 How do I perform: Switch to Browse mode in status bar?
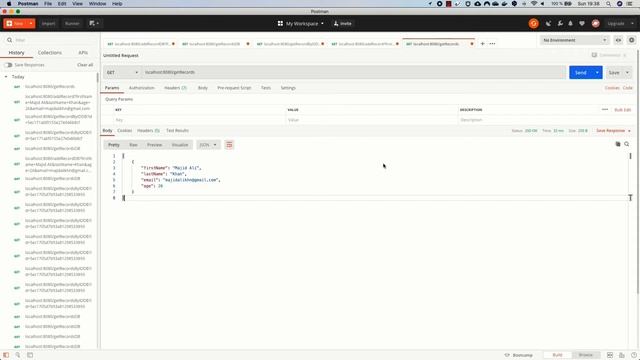[586, 355]
